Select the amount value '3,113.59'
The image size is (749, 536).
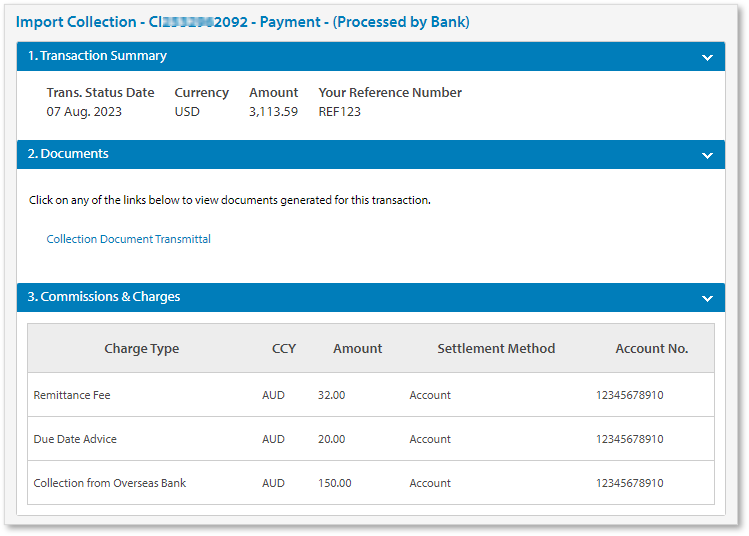click(x=273, y=112)
